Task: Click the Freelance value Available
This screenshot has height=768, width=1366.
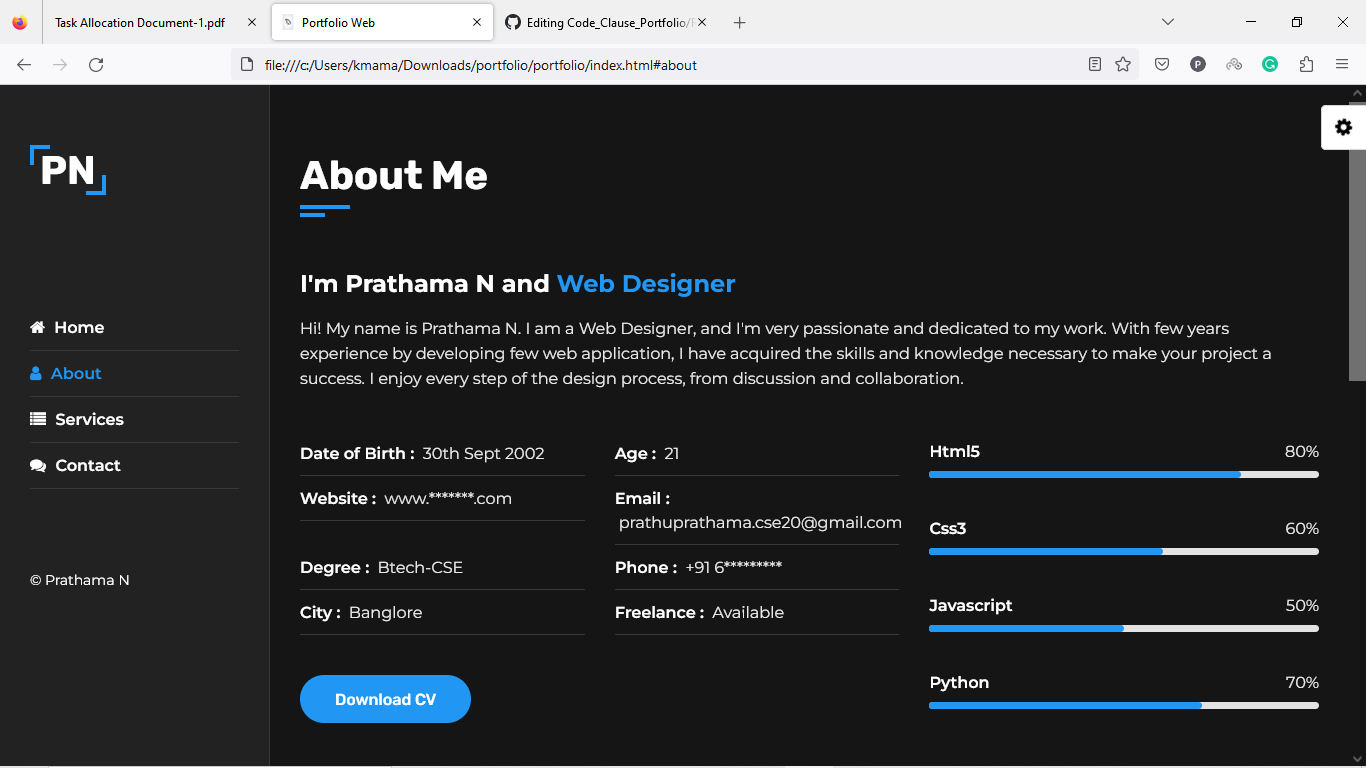Action: tap(748, 613)
